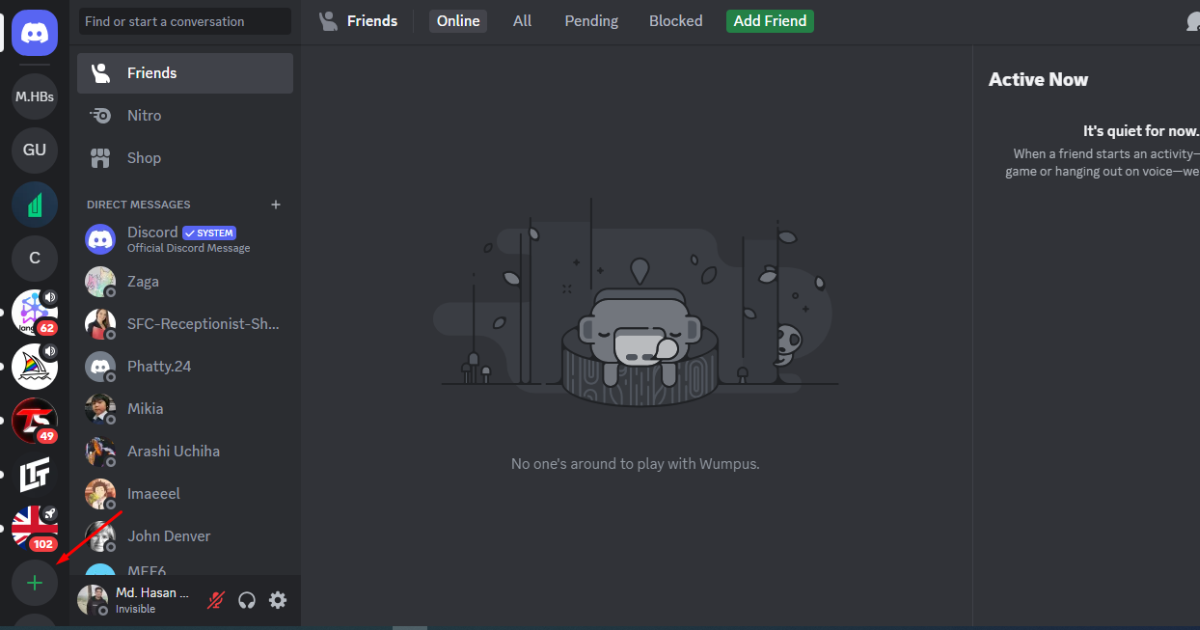
Task: Click the "It's quiet for now" text
Action: pyautogui.click(x=1140, y=131)
